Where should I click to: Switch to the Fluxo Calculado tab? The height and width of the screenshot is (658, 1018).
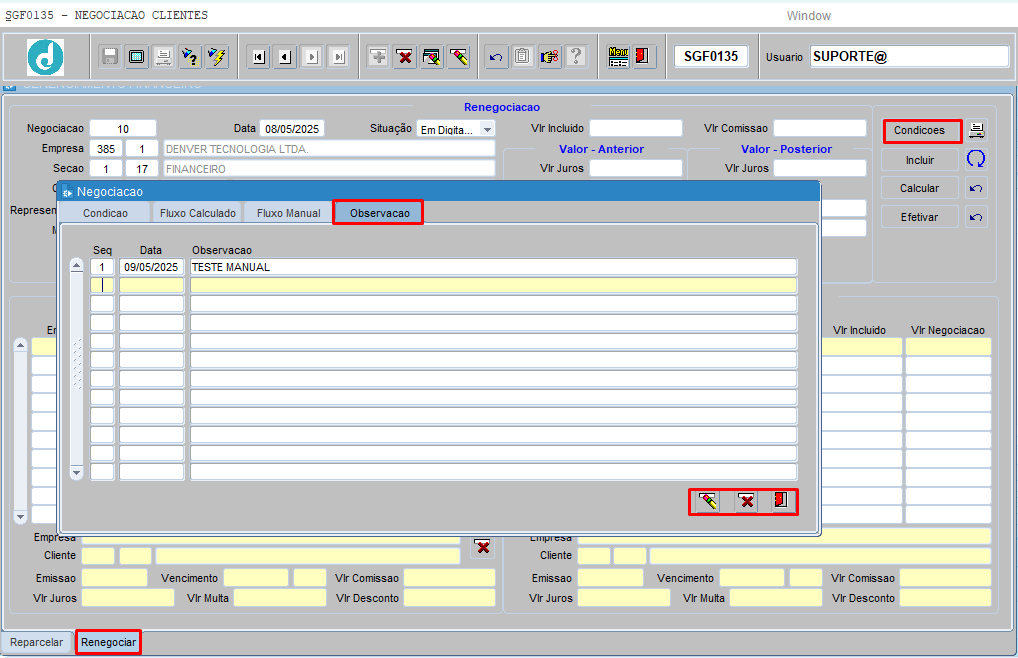(x=198, y=213)
